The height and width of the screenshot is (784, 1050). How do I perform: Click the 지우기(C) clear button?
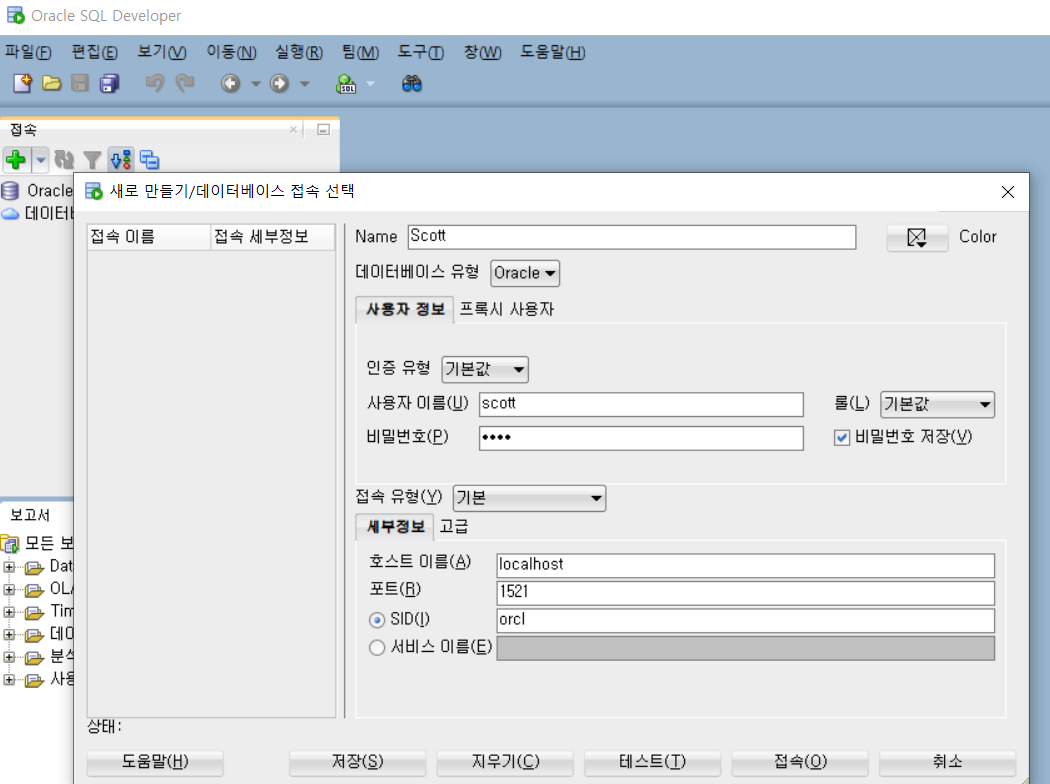point(505,762)
